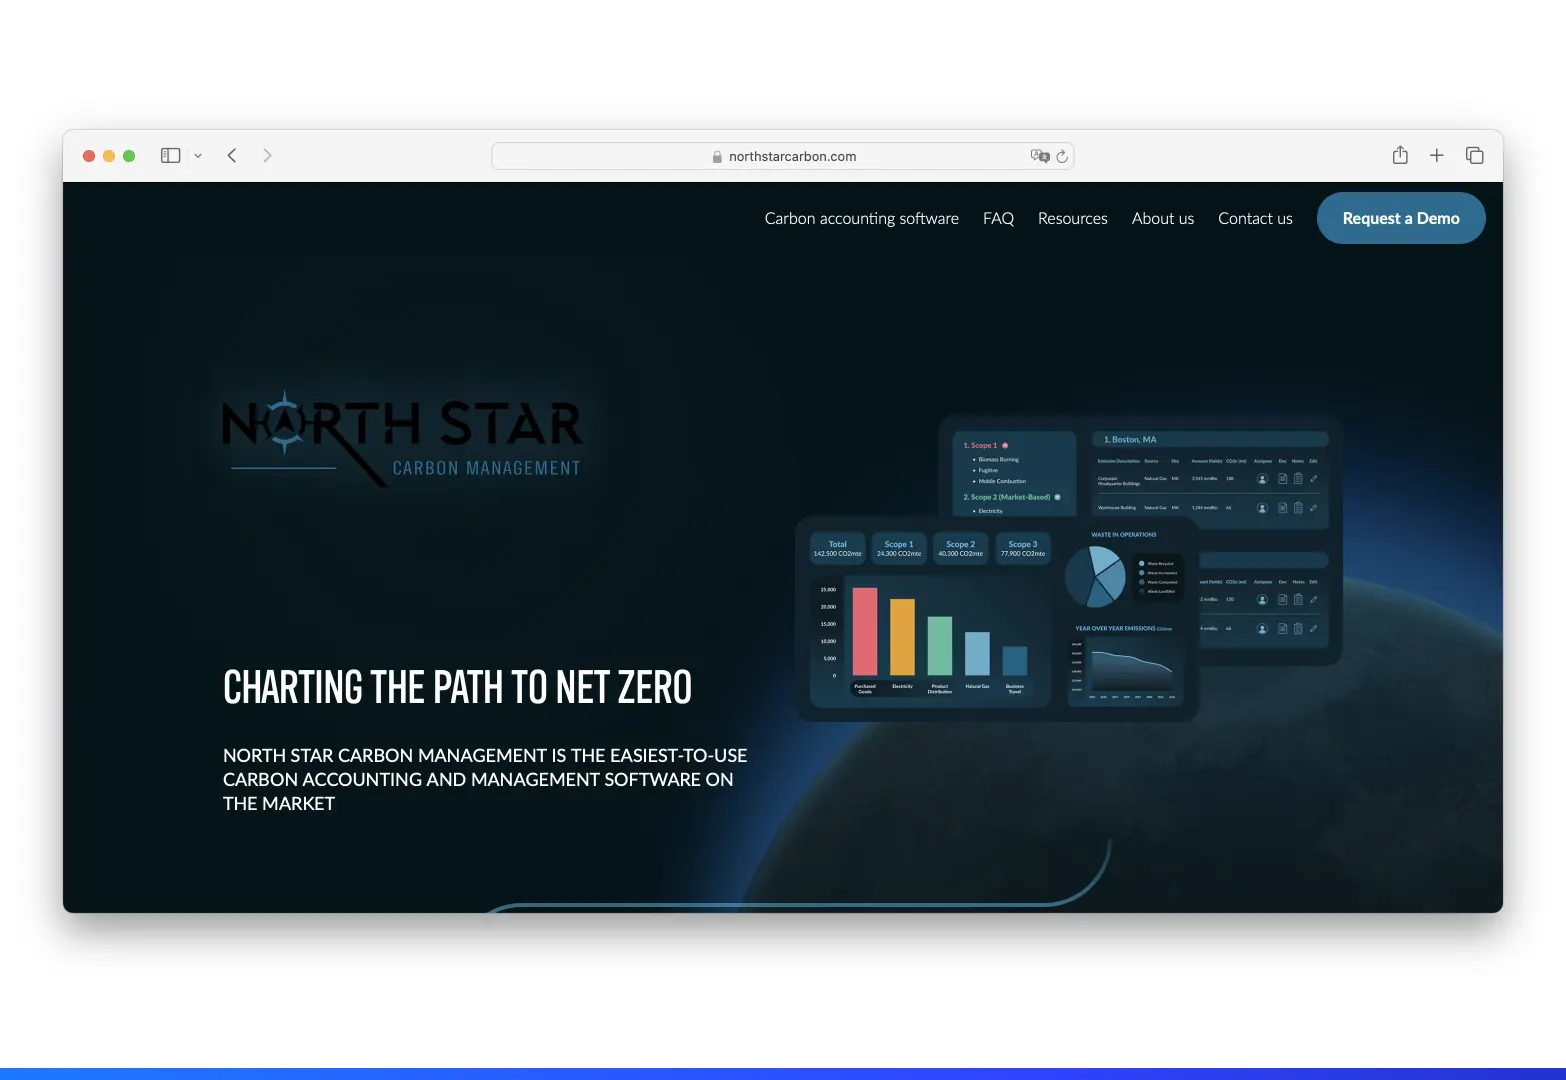The height and width of the screenshot is (1080, 1566).
Task: Click the padlock icon beside the URL
Action: pyautogui.click(x=717, y=156)
